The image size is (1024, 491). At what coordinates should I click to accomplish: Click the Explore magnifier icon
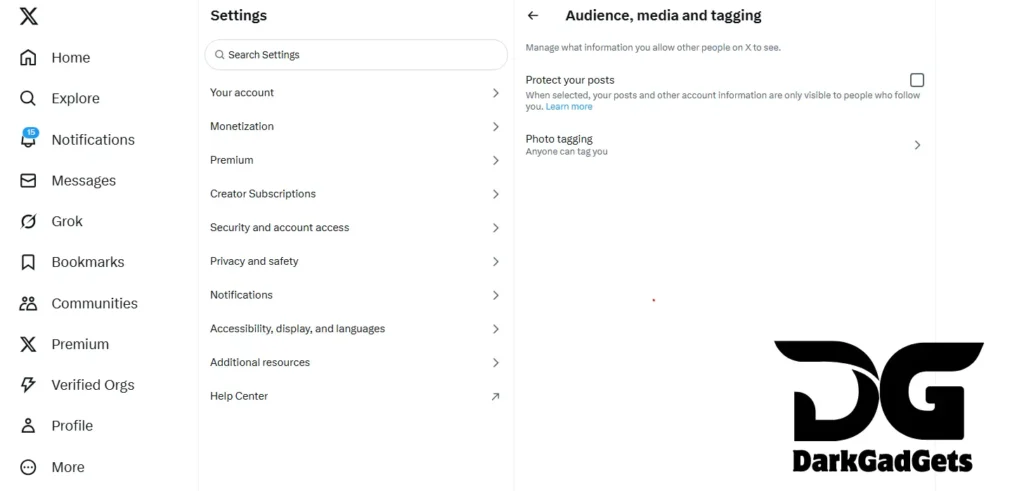click(28, 99)
